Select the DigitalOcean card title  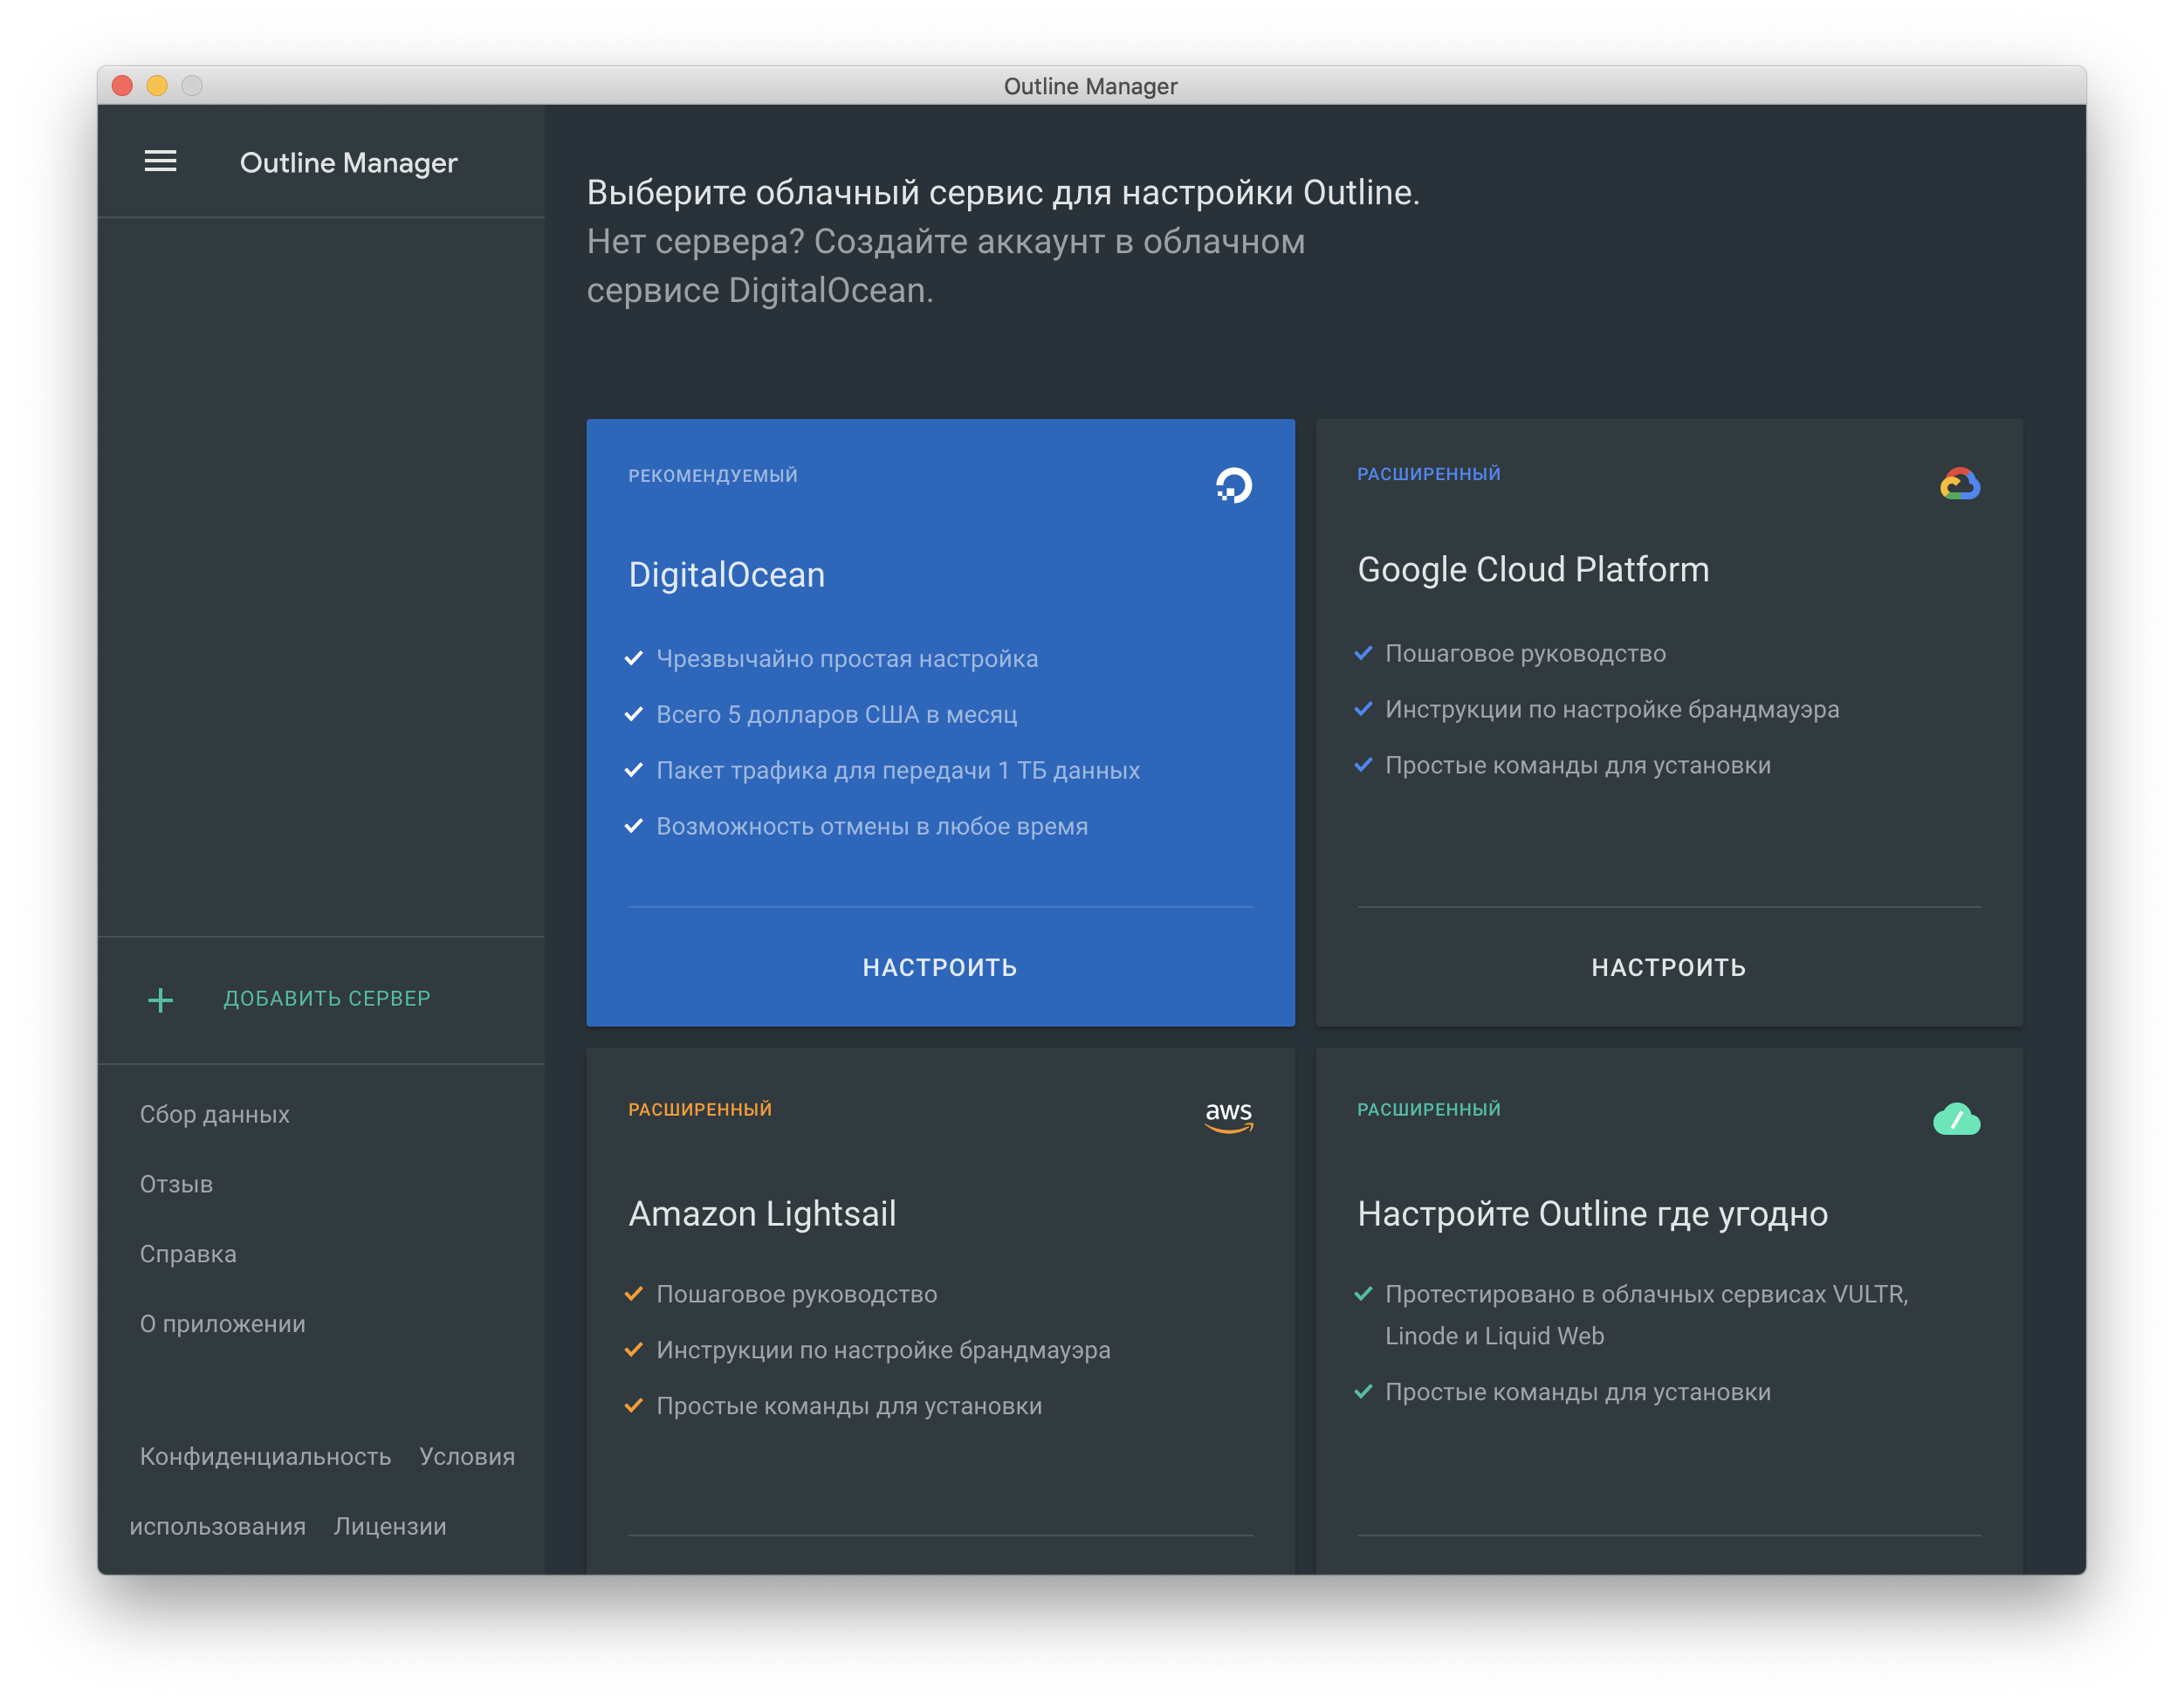coord(727,575)
